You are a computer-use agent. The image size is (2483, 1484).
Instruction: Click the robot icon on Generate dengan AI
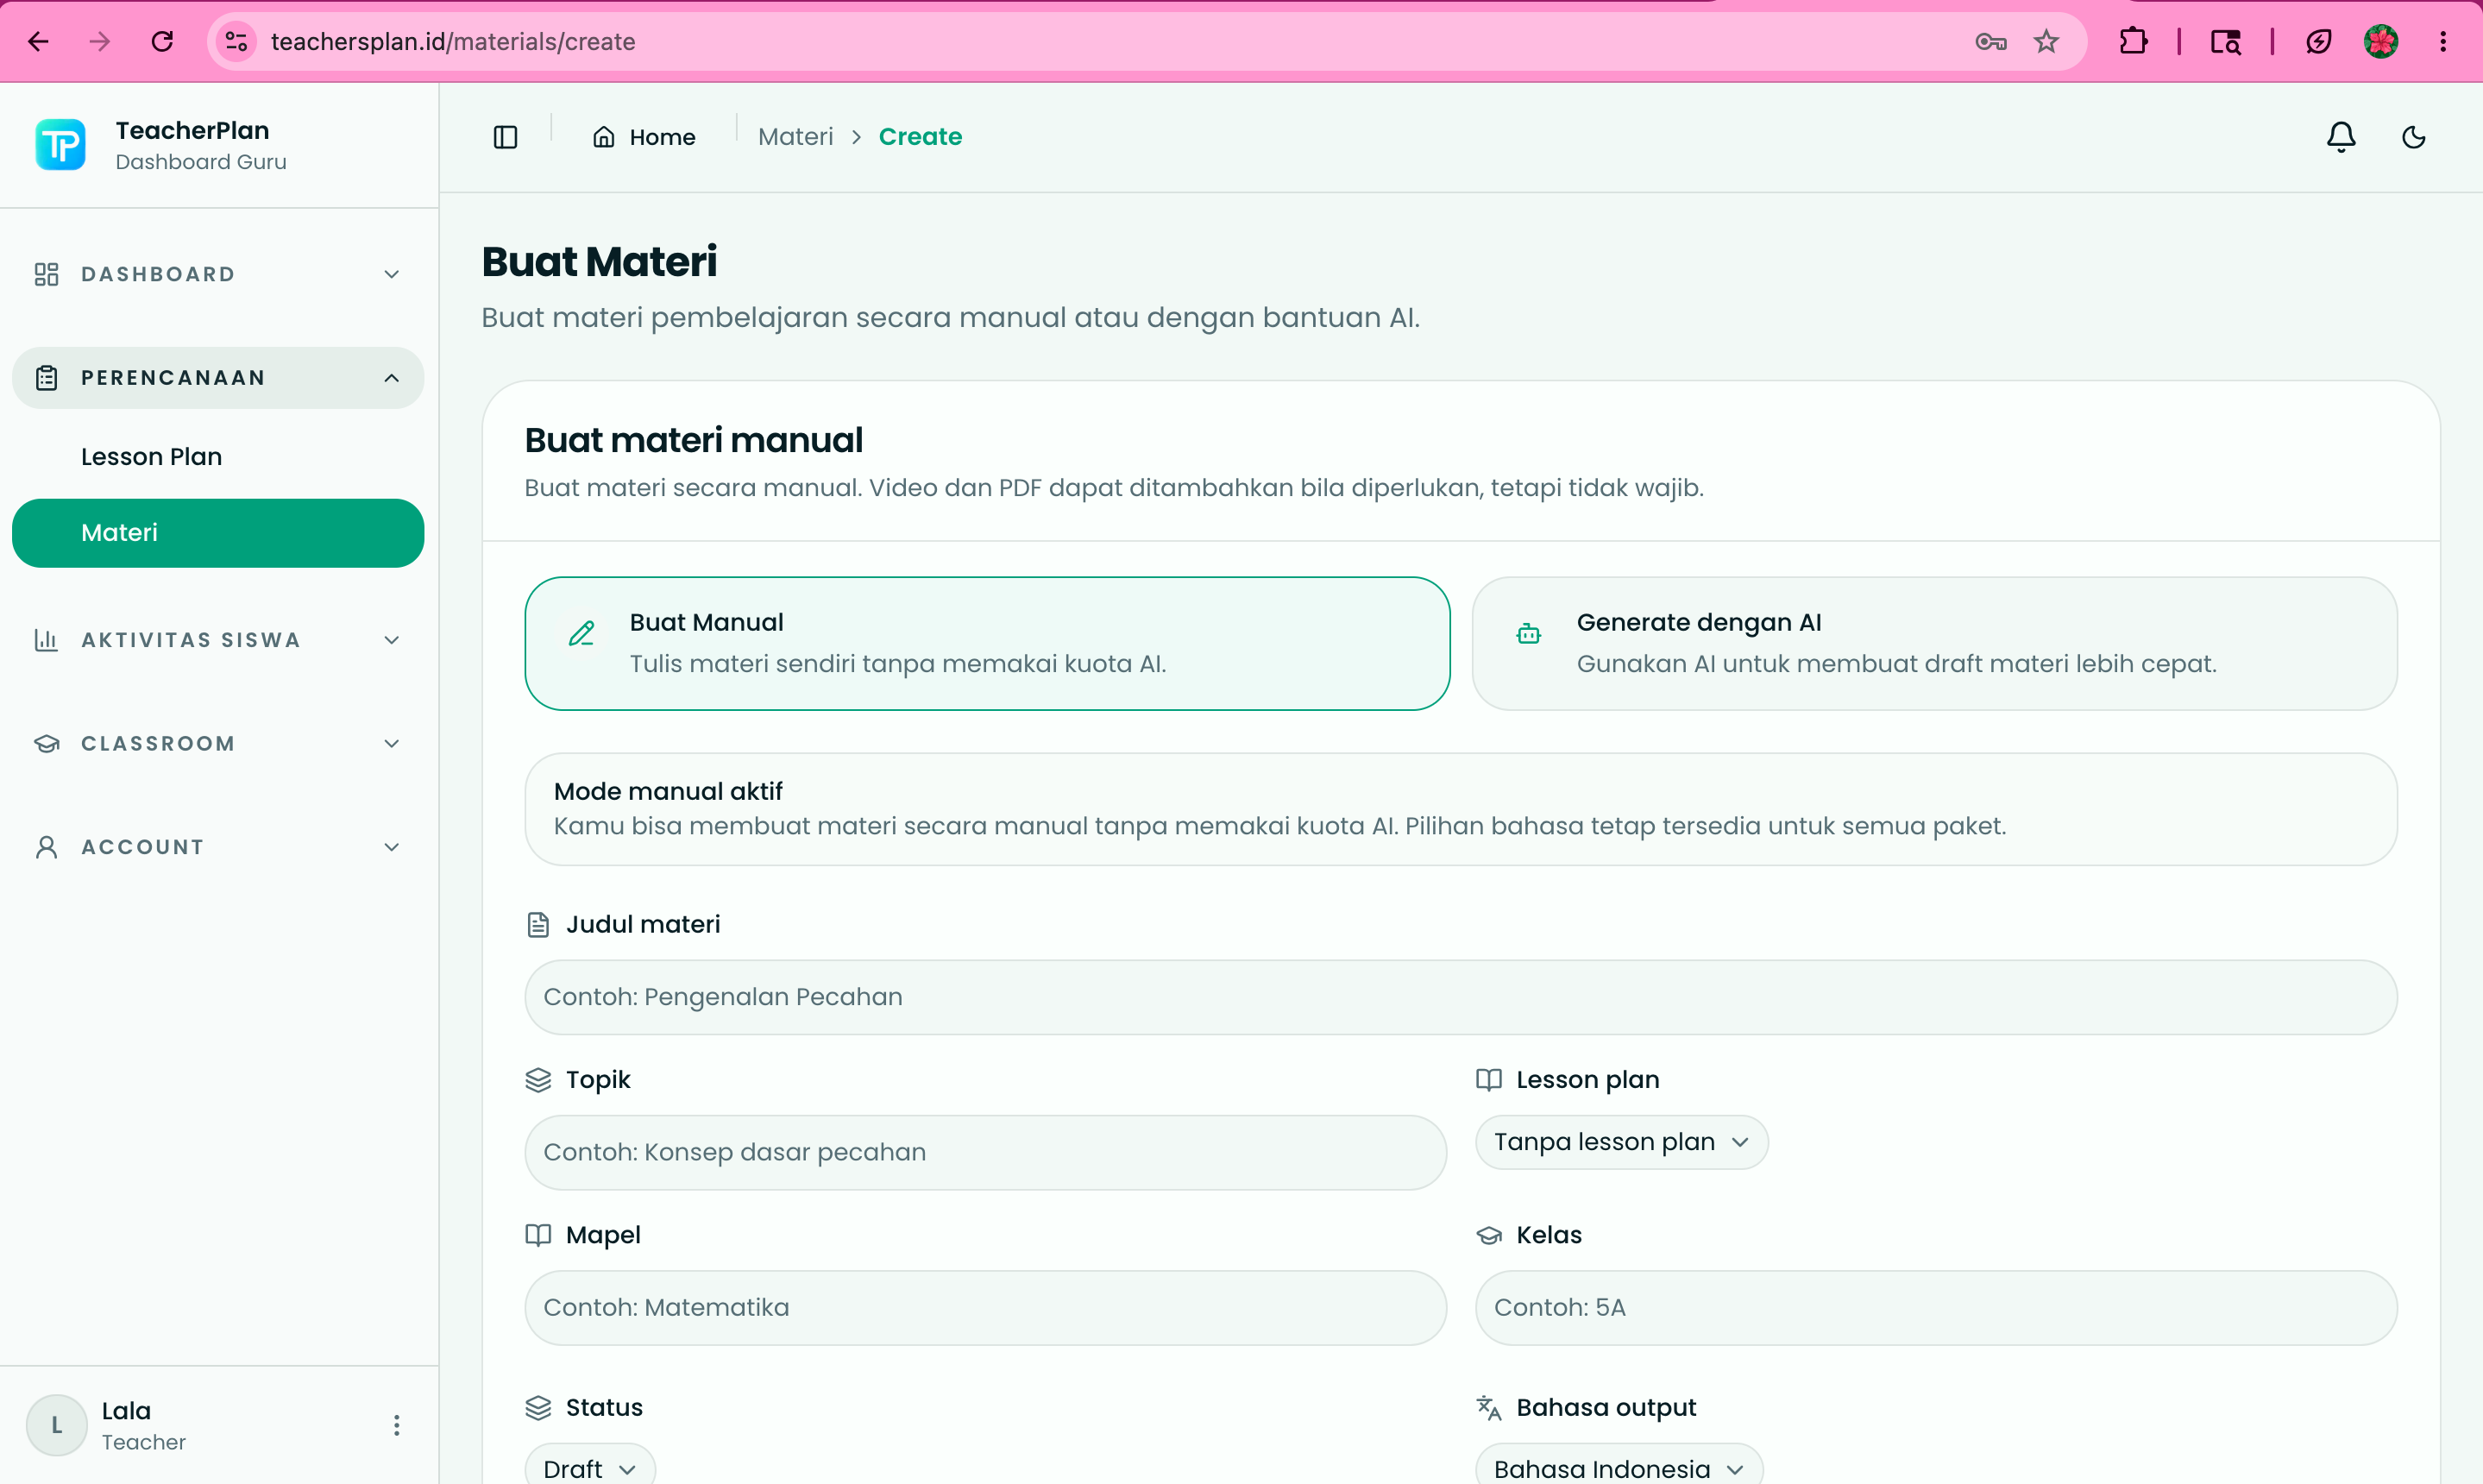pyautogui.click(x=1528, y=633)
